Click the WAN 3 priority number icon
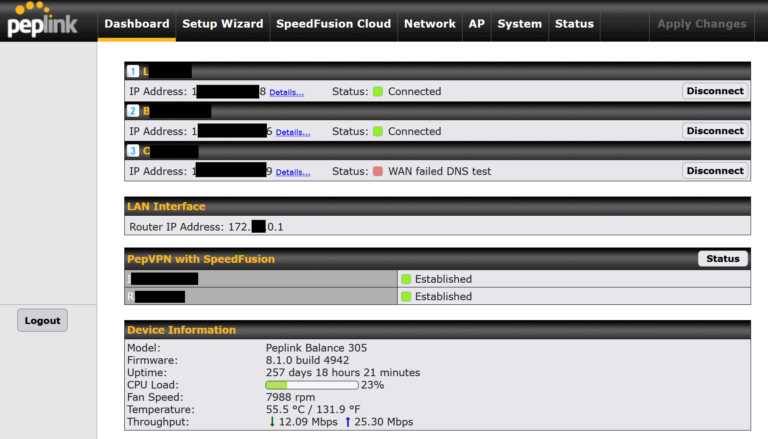 133,150
